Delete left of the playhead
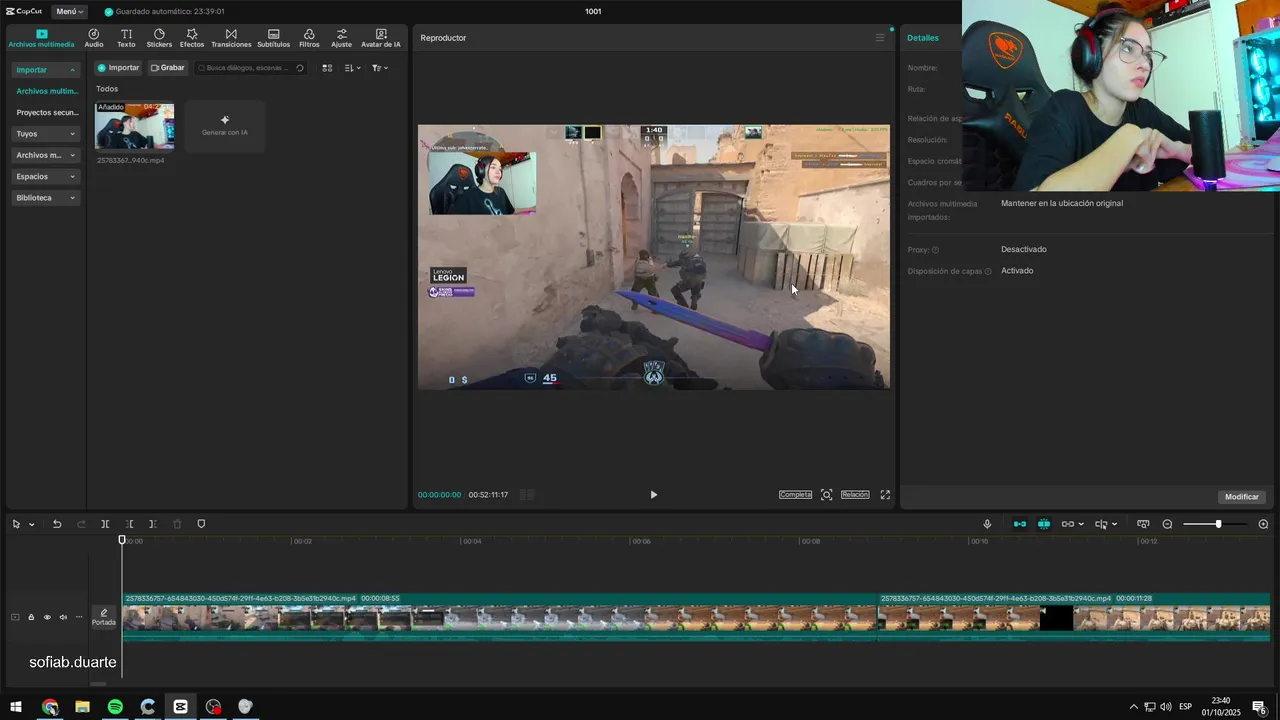1280x720 pixels. (129, 524)
